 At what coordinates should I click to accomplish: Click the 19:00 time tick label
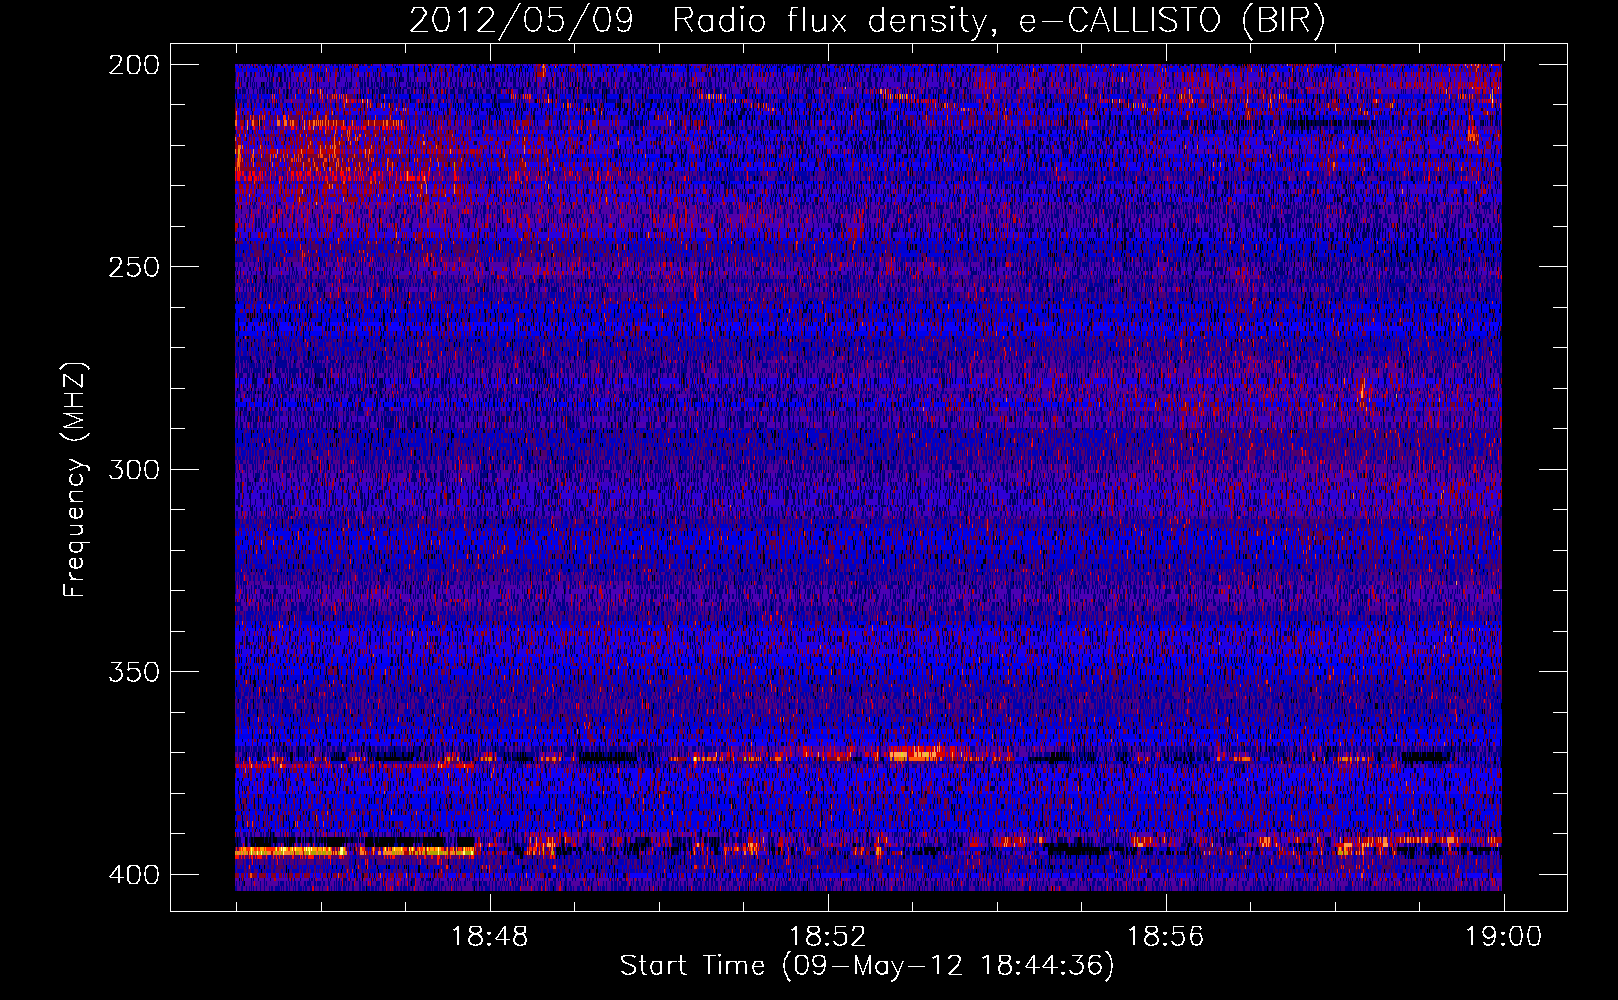pos(1503,937)
